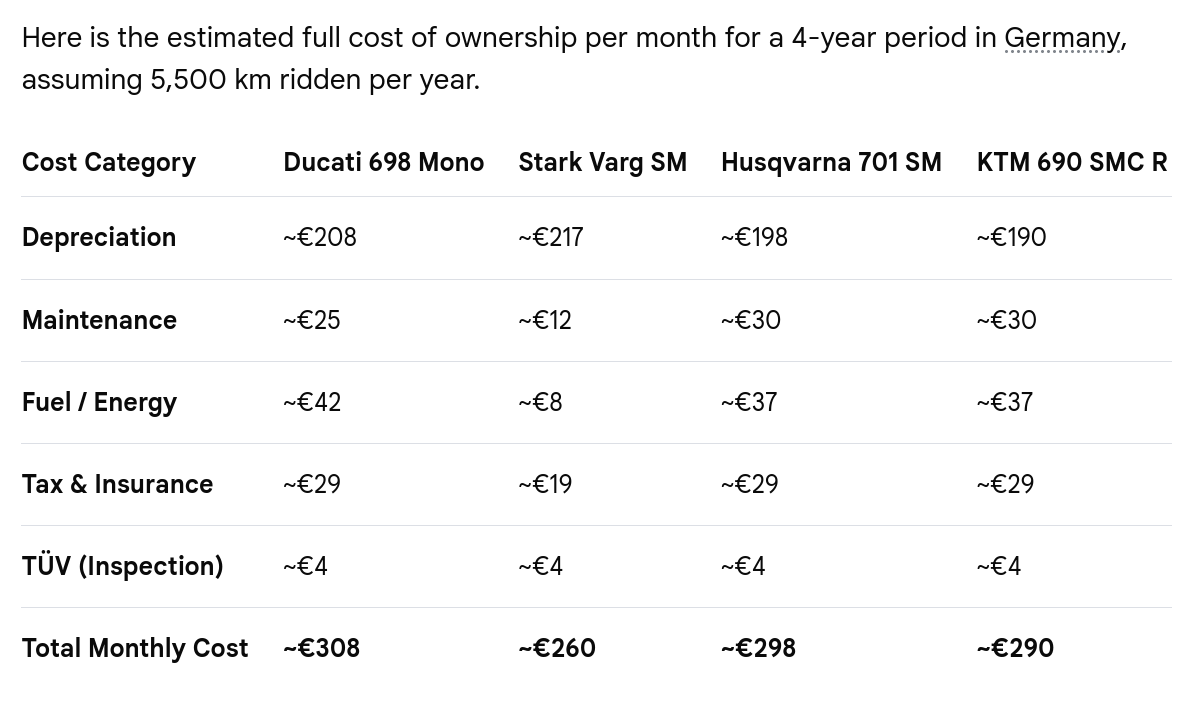Select Stark Varg fuel/energy value ~€8
This screenshot has height=701, width=1192.
point(540,402)
